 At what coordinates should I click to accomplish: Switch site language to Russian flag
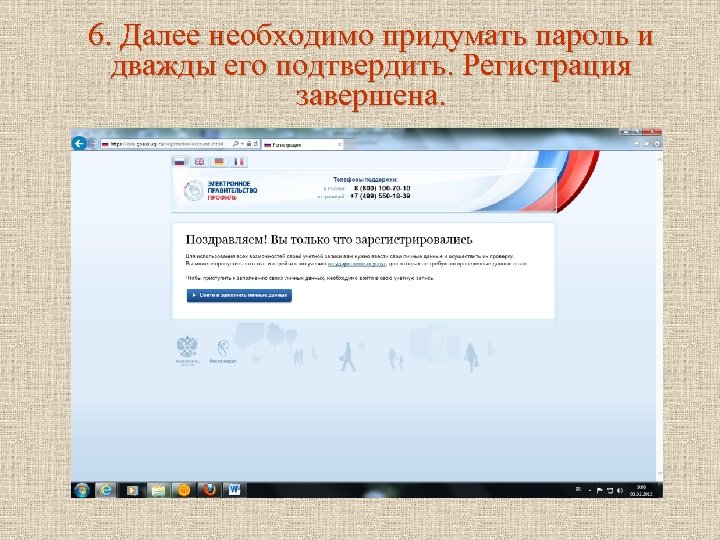(180, 162)
